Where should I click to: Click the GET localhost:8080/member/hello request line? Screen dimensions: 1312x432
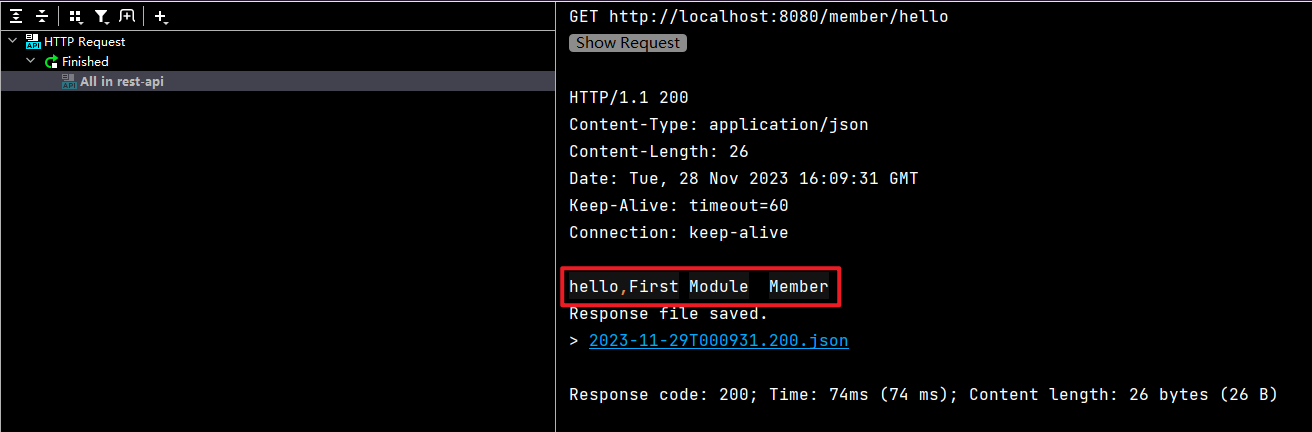tap(758, 17)
